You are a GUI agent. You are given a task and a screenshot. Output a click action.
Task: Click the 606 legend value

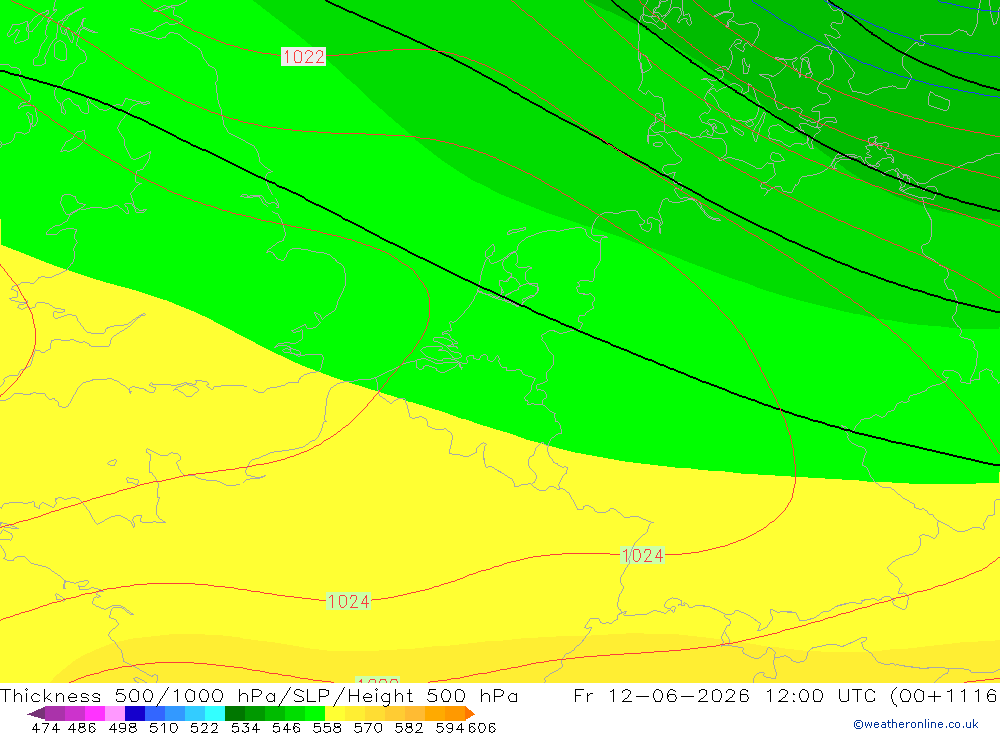(482, 728)
